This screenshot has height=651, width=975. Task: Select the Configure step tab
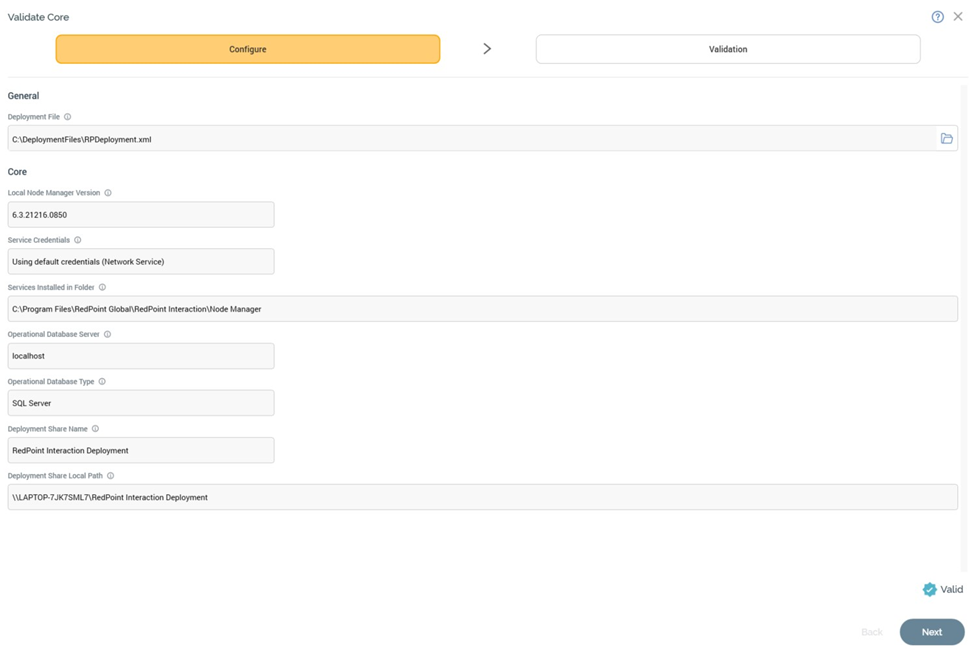pos(247,49)
